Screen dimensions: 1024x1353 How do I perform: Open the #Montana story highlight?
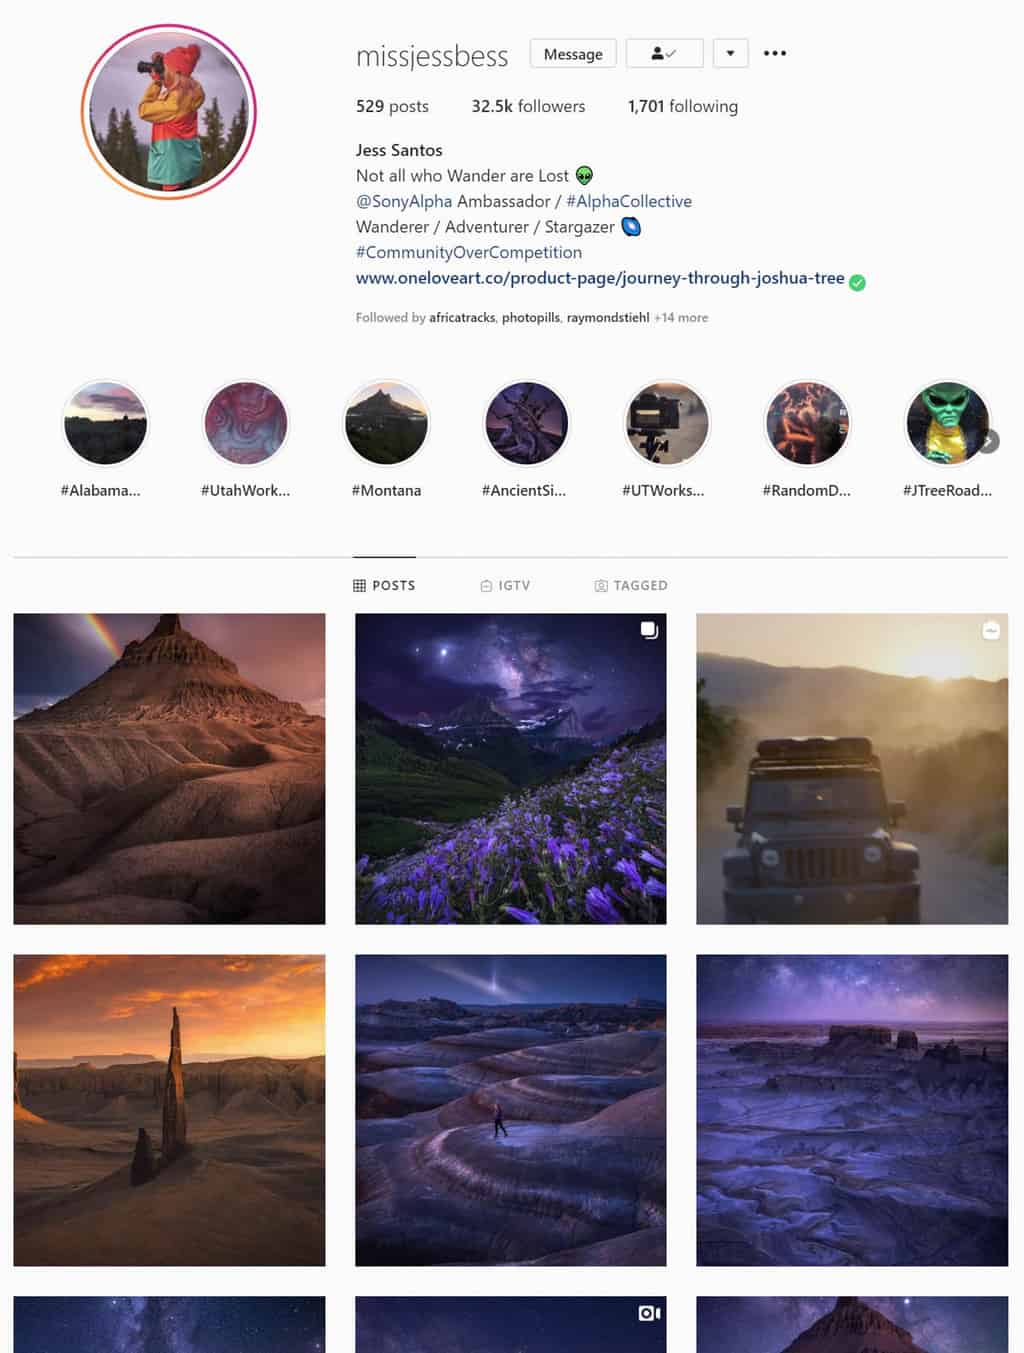pos(386,423)
